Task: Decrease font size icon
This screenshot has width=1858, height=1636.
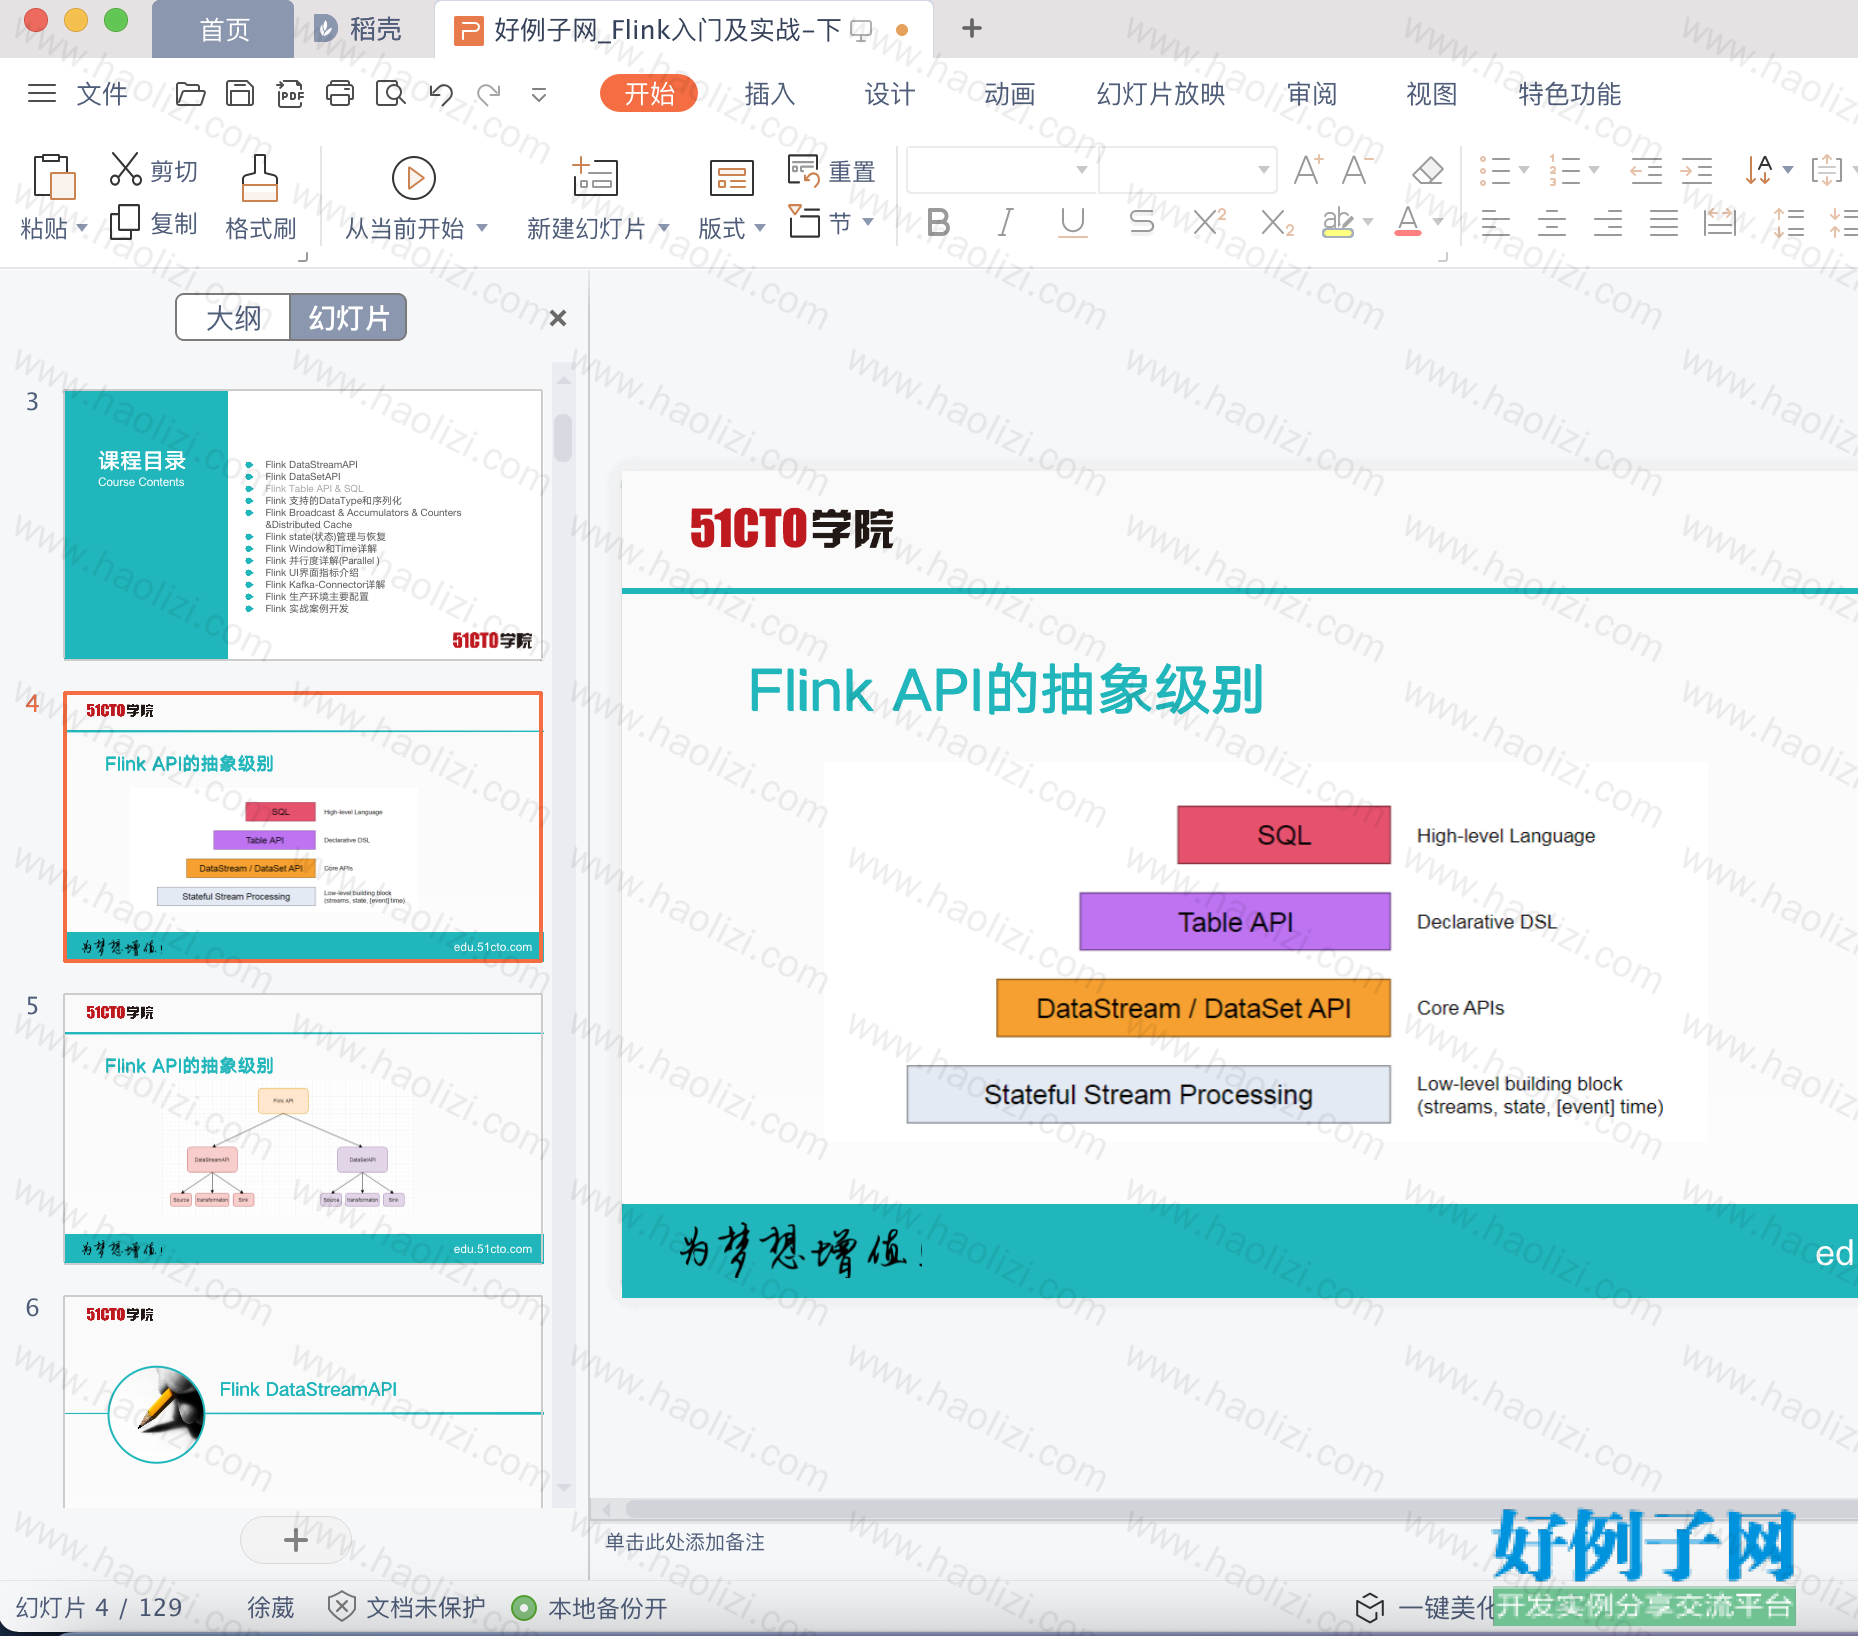Action: tap(1357, 170)
